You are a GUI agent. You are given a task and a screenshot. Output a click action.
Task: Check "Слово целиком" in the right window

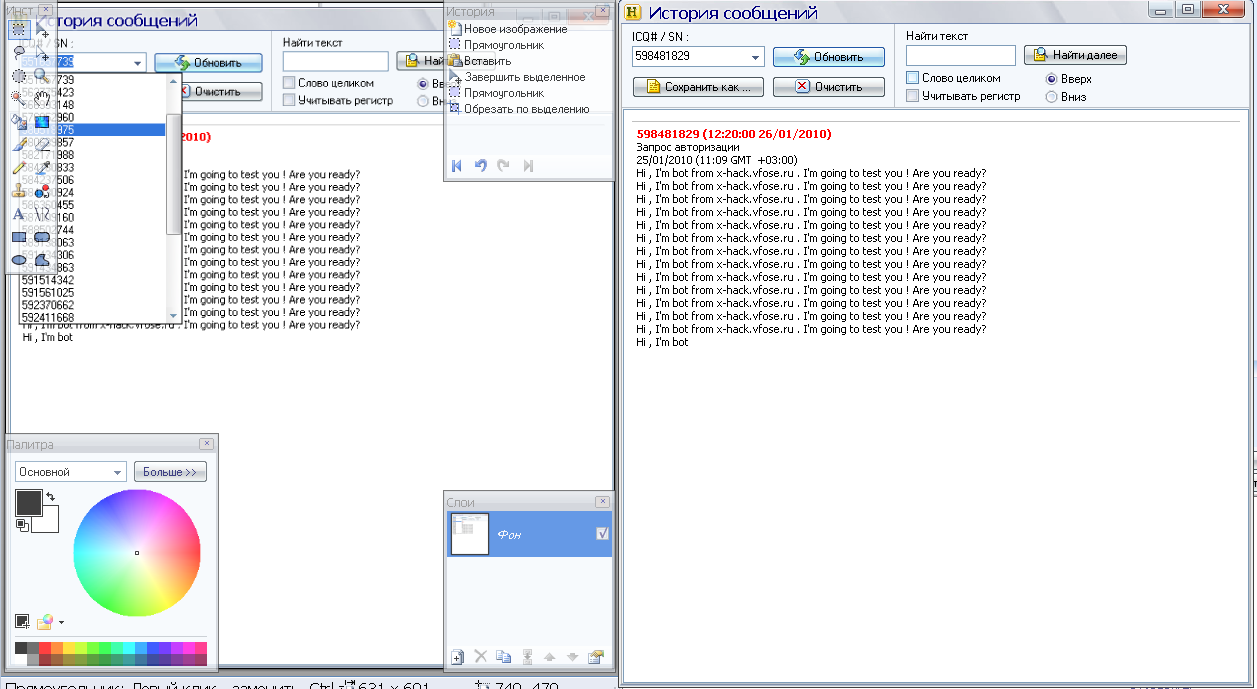pyautogui.click(x=913, y=78)
